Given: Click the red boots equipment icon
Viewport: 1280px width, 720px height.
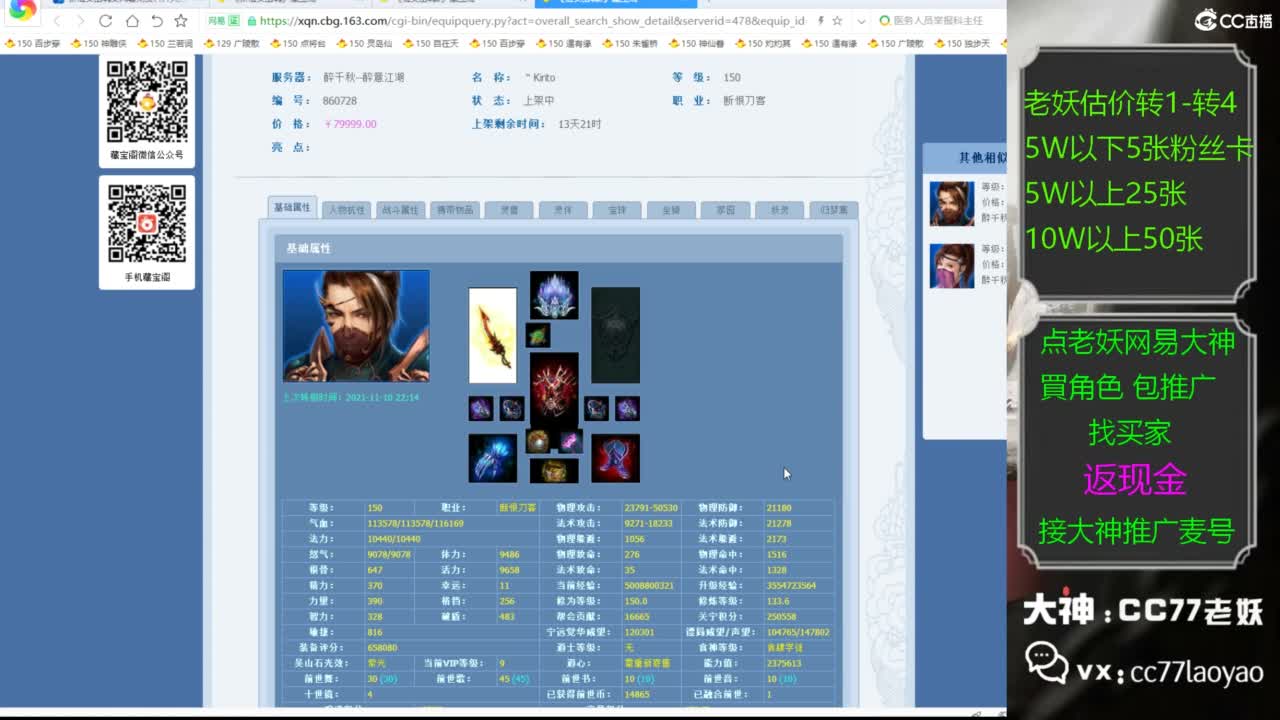Looking at the screenshot, I should pos(615,458).
